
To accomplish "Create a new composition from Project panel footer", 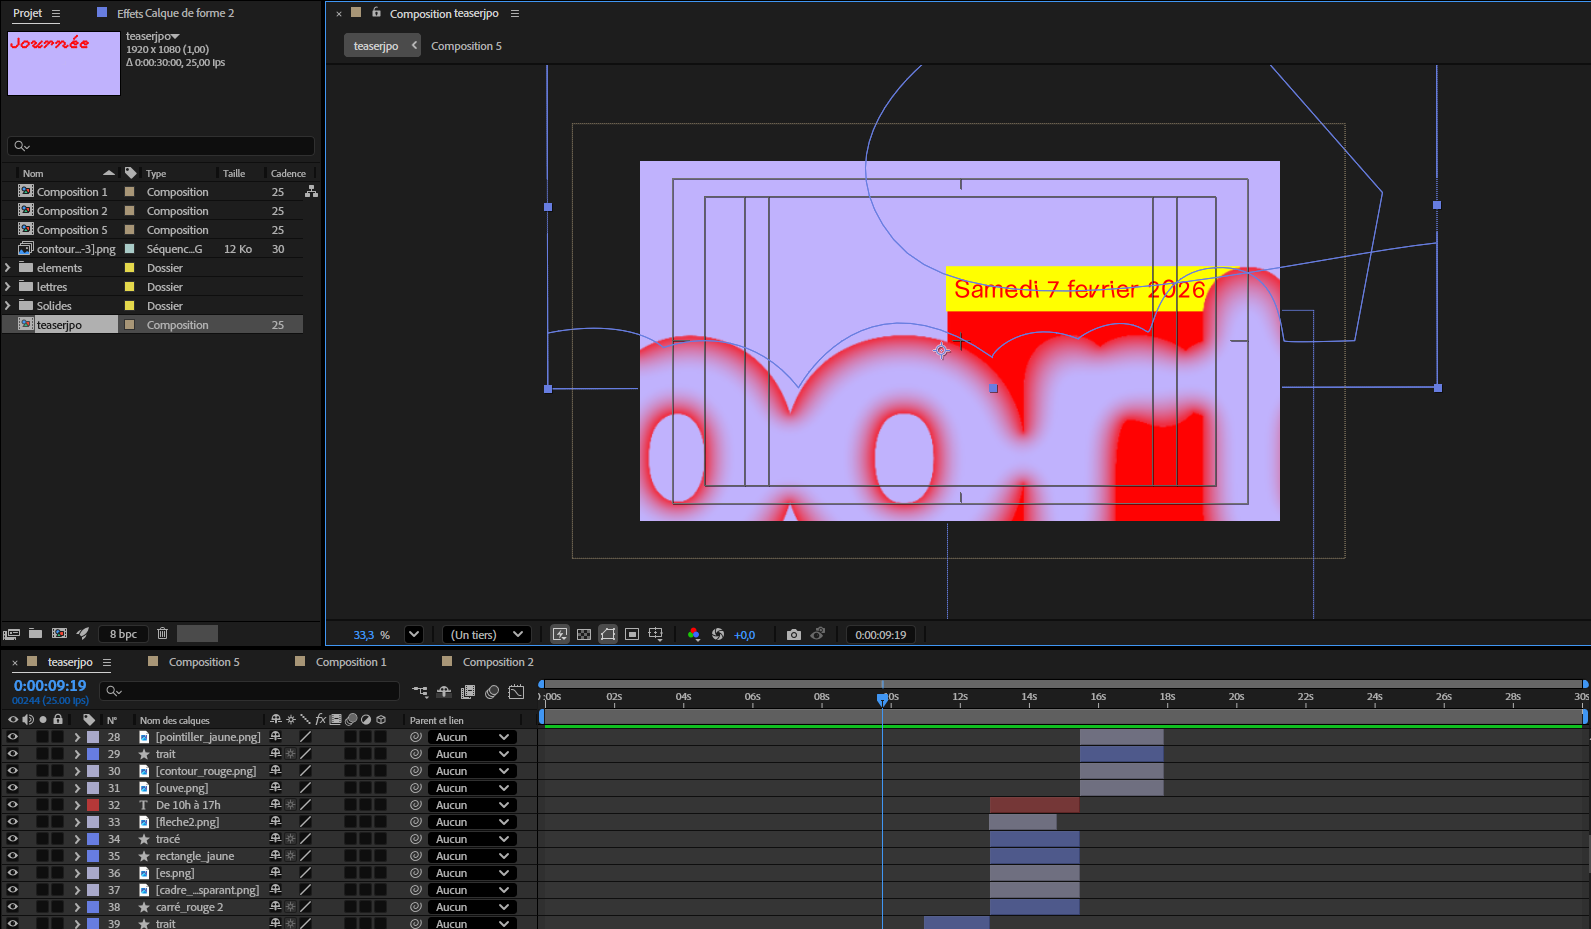I will coord(59,633).
